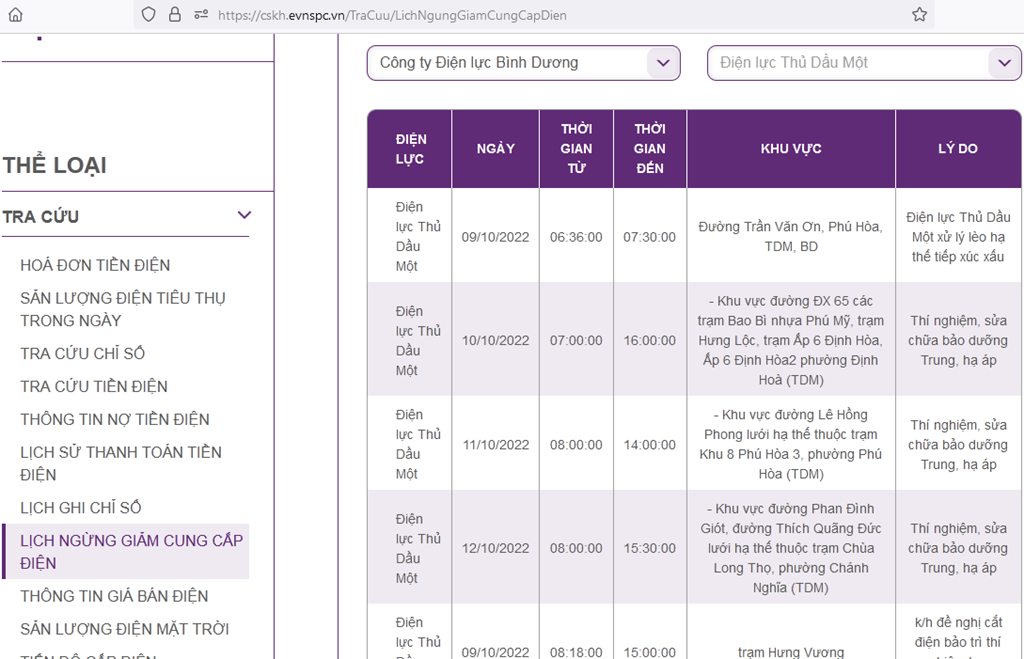Go to TRA CỨU CHỈ SỐ
The width and height of the screenshot is (1024, 659).
coord(82,353)
